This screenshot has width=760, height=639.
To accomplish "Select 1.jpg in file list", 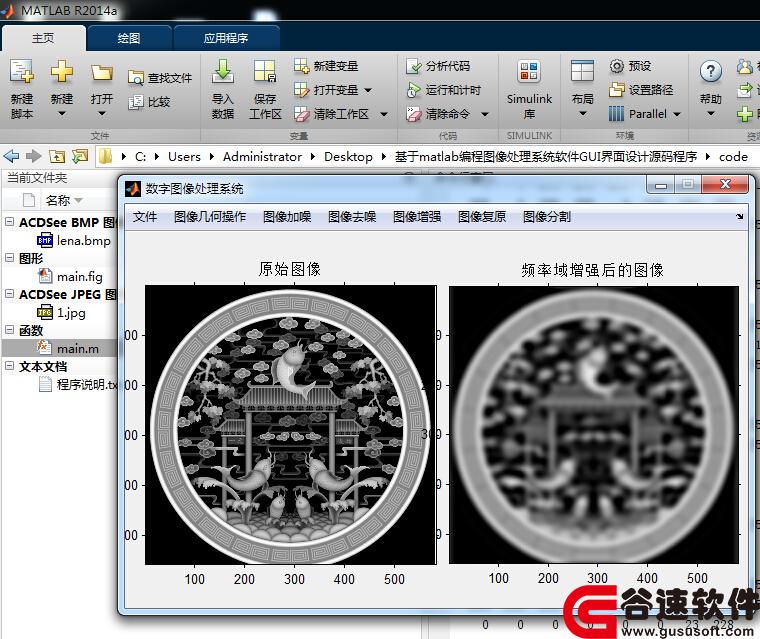I will click(62, 312).
